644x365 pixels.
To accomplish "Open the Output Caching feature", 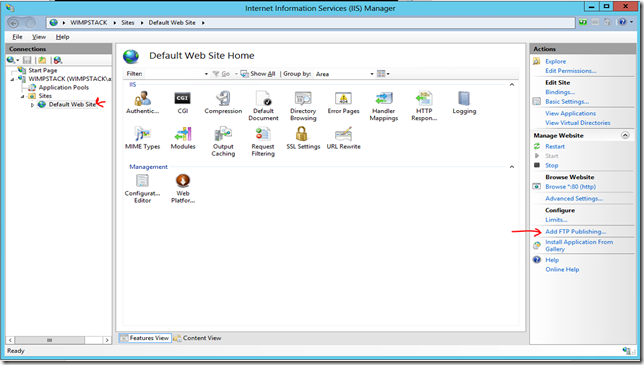I will click(223, 142).
